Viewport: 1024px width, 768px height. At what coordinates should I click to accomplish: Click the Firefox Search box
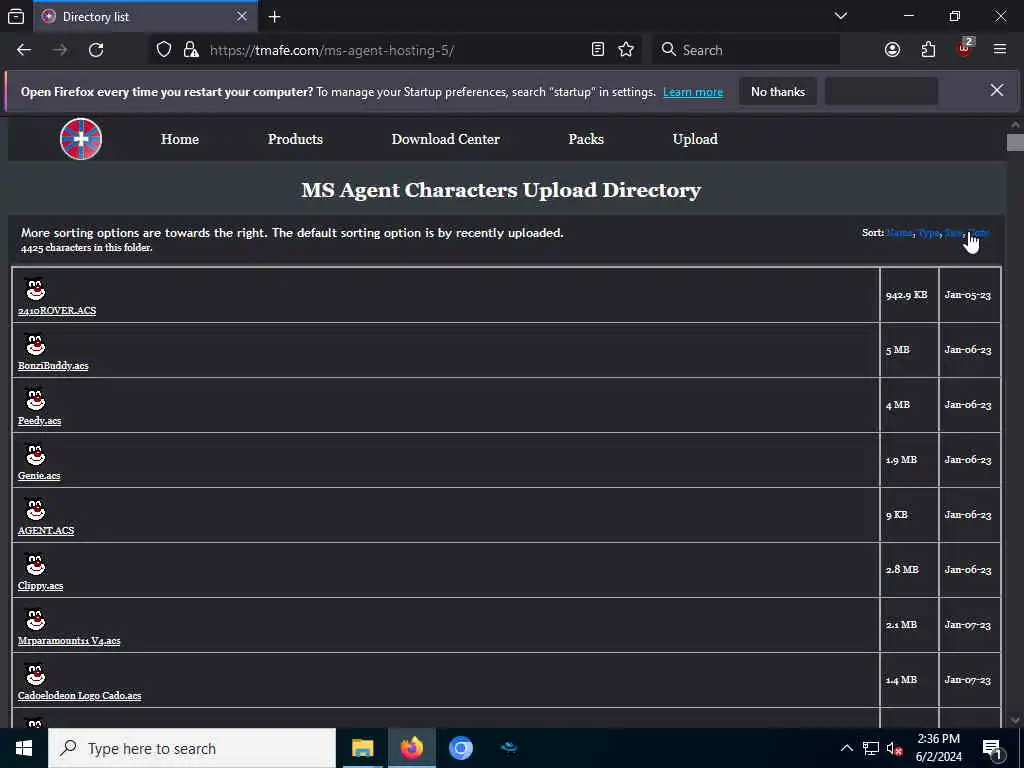click(x=746, y=50)
